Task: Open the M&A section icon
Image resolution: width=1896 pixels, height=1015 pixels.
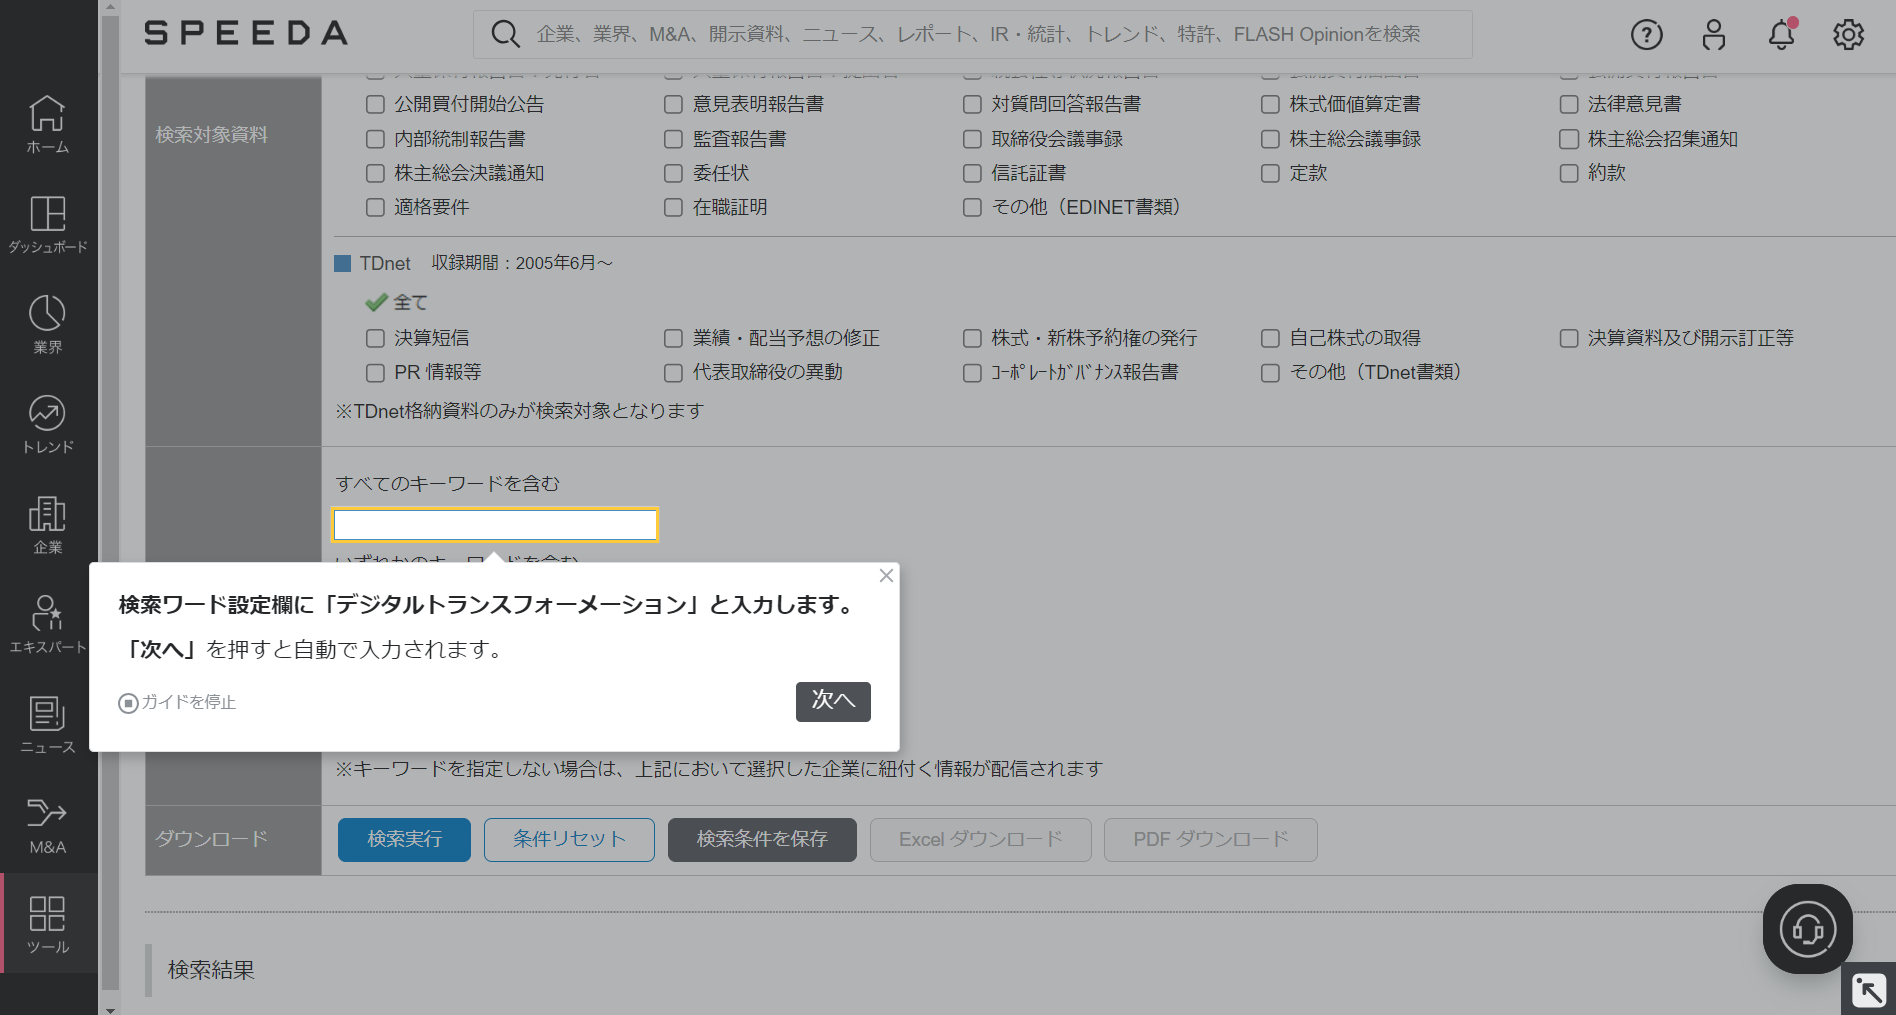Action: point(47,822)
